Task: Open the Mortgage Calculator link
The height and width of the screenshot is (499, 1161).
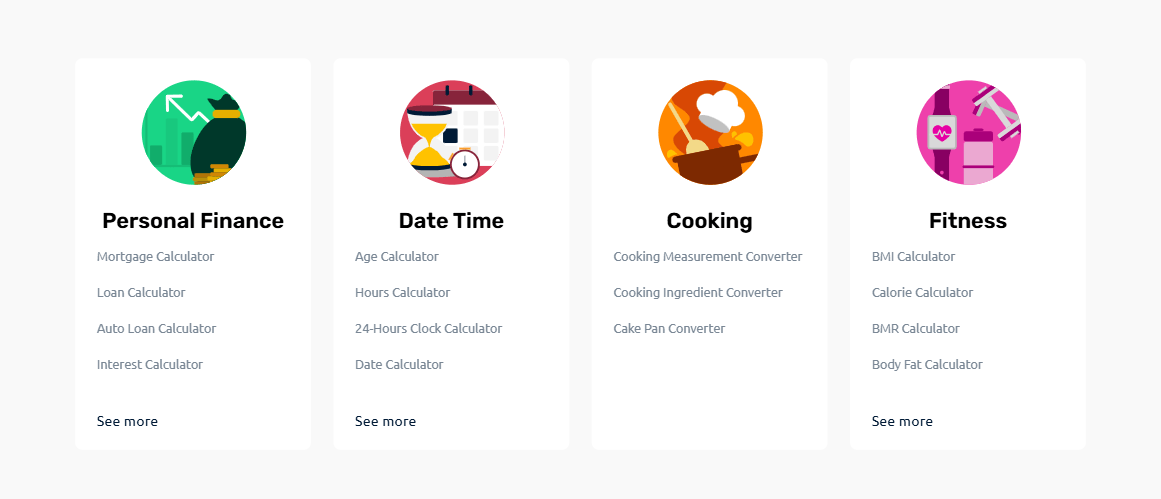Action: click(155, 257)
